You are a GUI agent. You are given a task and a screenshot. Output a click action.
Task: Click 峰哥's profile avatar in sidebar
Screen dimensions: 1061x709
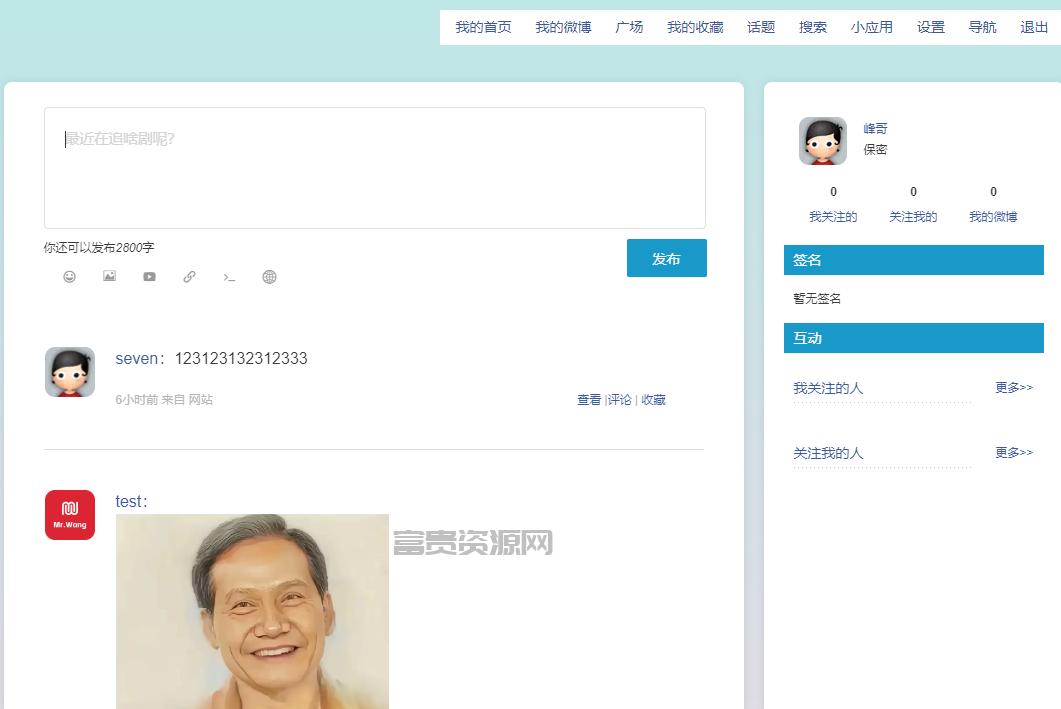click(823, 141)
